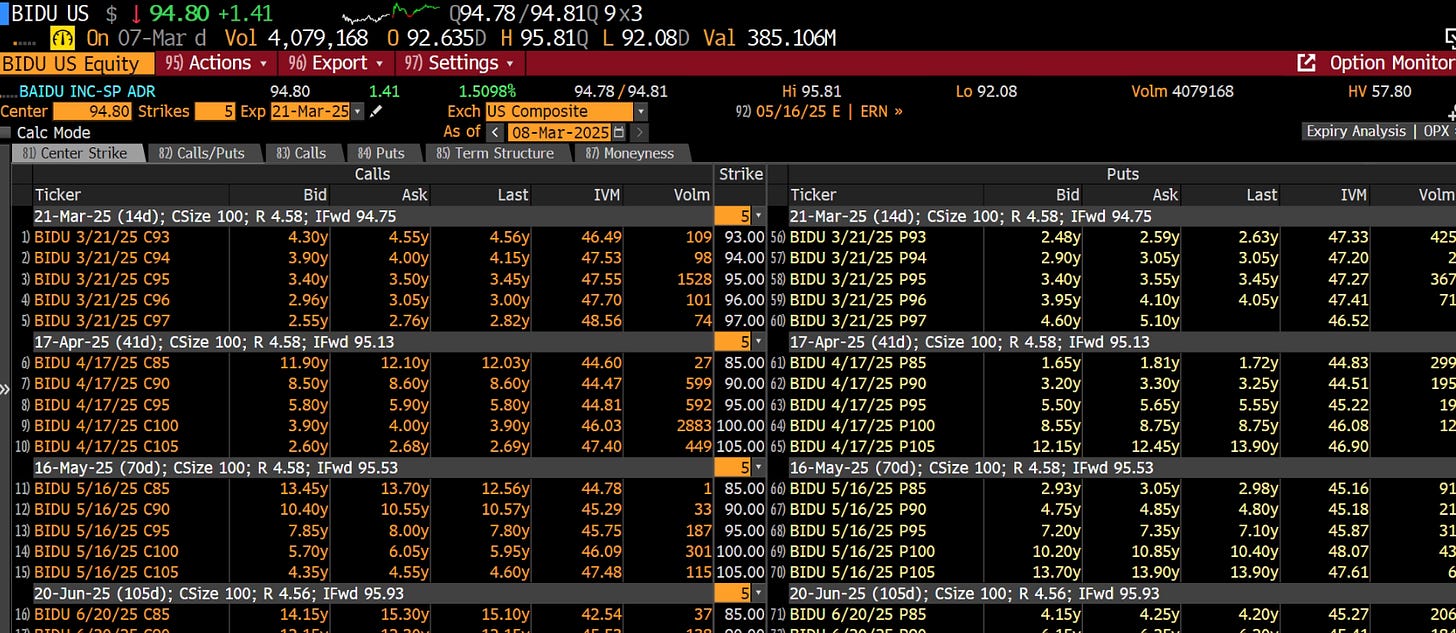Go to next As of date arrow

pos(639,132)
